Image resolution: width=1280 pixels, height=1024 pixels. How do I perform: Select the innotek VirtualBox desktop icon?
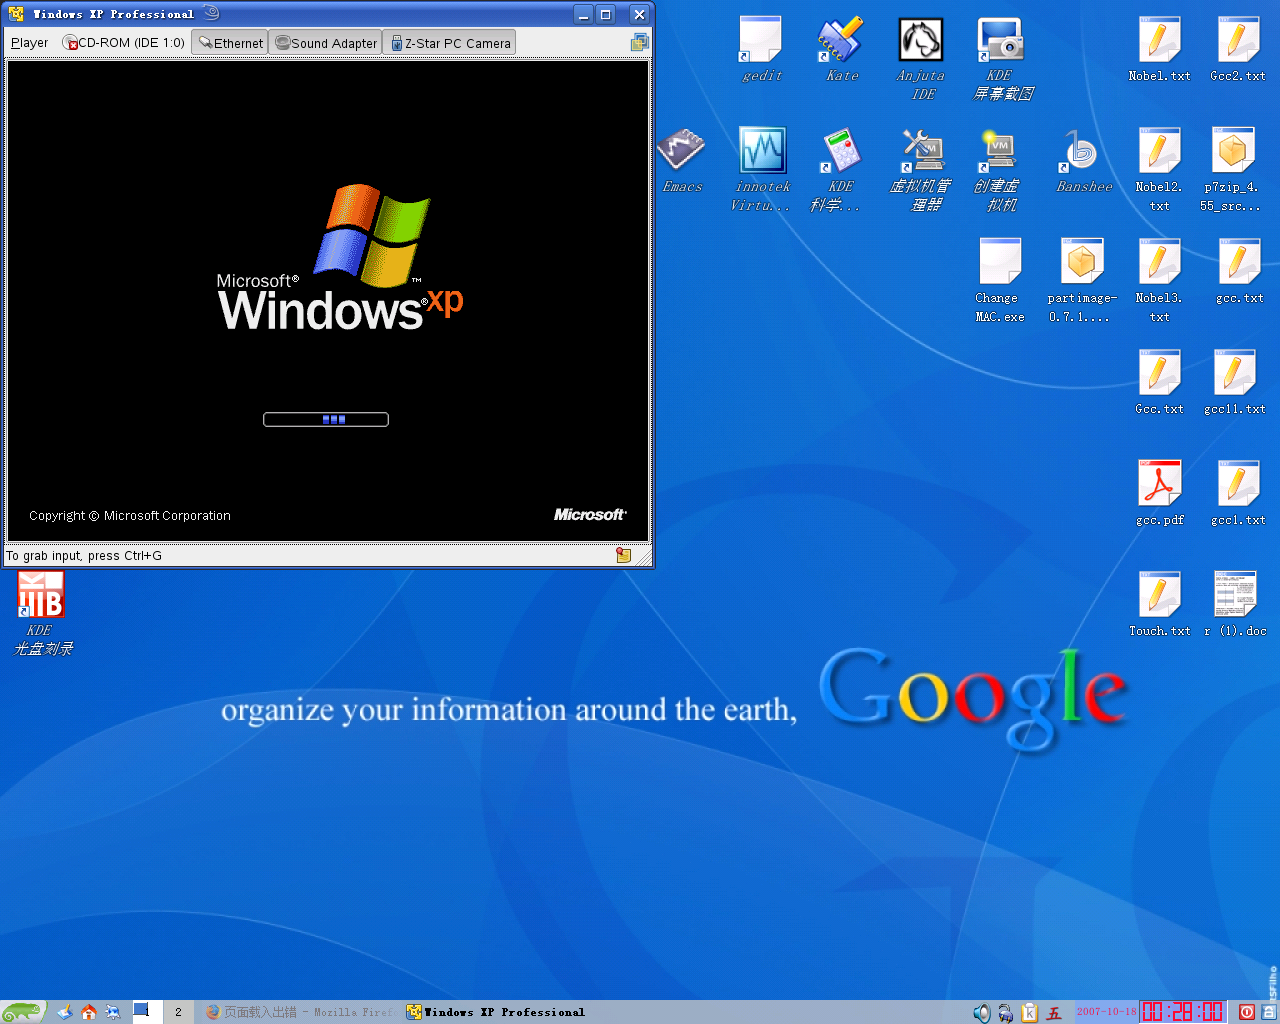[x=762, y=169]
